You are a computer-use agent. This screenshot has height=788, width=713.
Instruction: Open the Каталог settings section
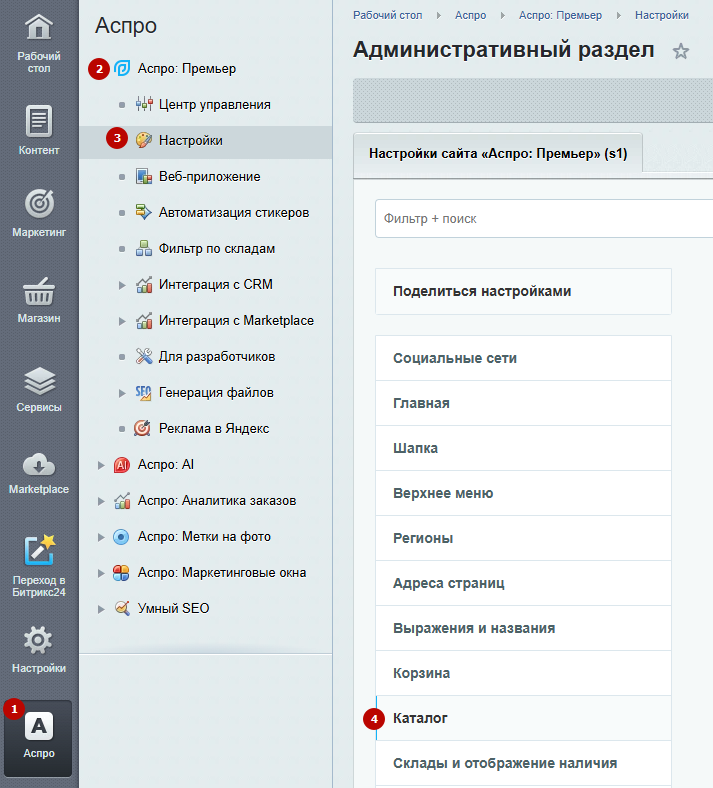point(523,718)
